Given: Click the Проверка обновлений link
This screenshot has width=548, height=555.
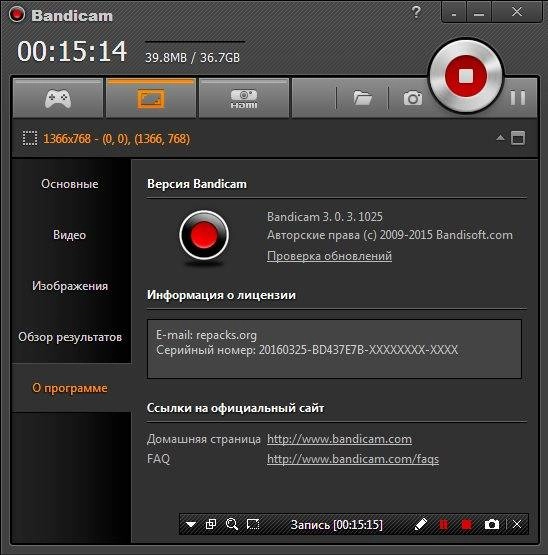Looking at the screenshot, I should click(329, 256).
